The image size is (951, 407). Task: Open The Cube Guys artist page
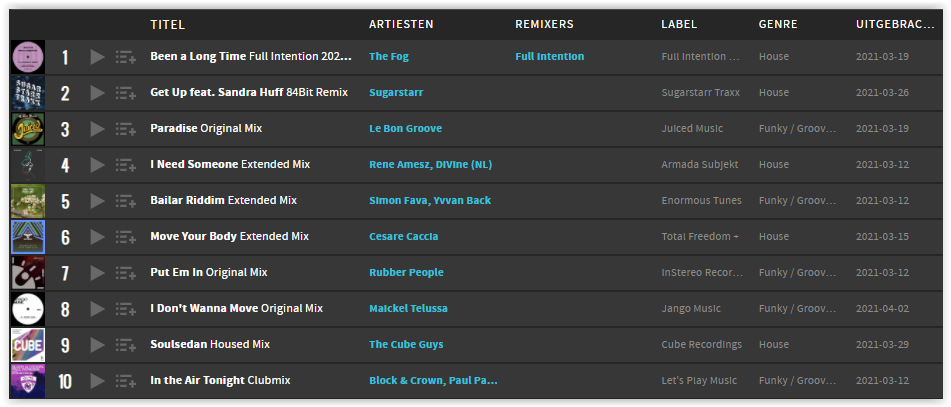tap(406, 345)
